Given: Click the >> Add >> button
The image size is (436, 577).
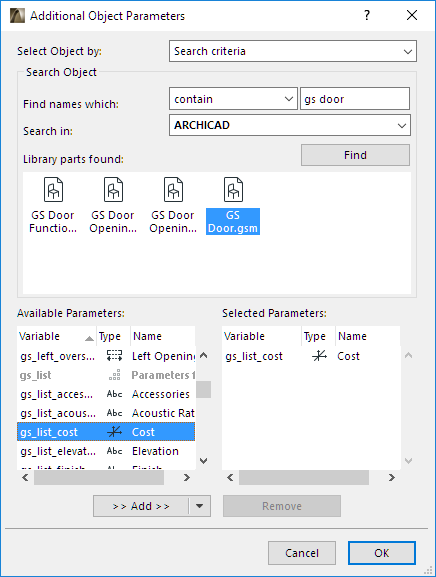Looking at the screenshot, I should [141, 506].
